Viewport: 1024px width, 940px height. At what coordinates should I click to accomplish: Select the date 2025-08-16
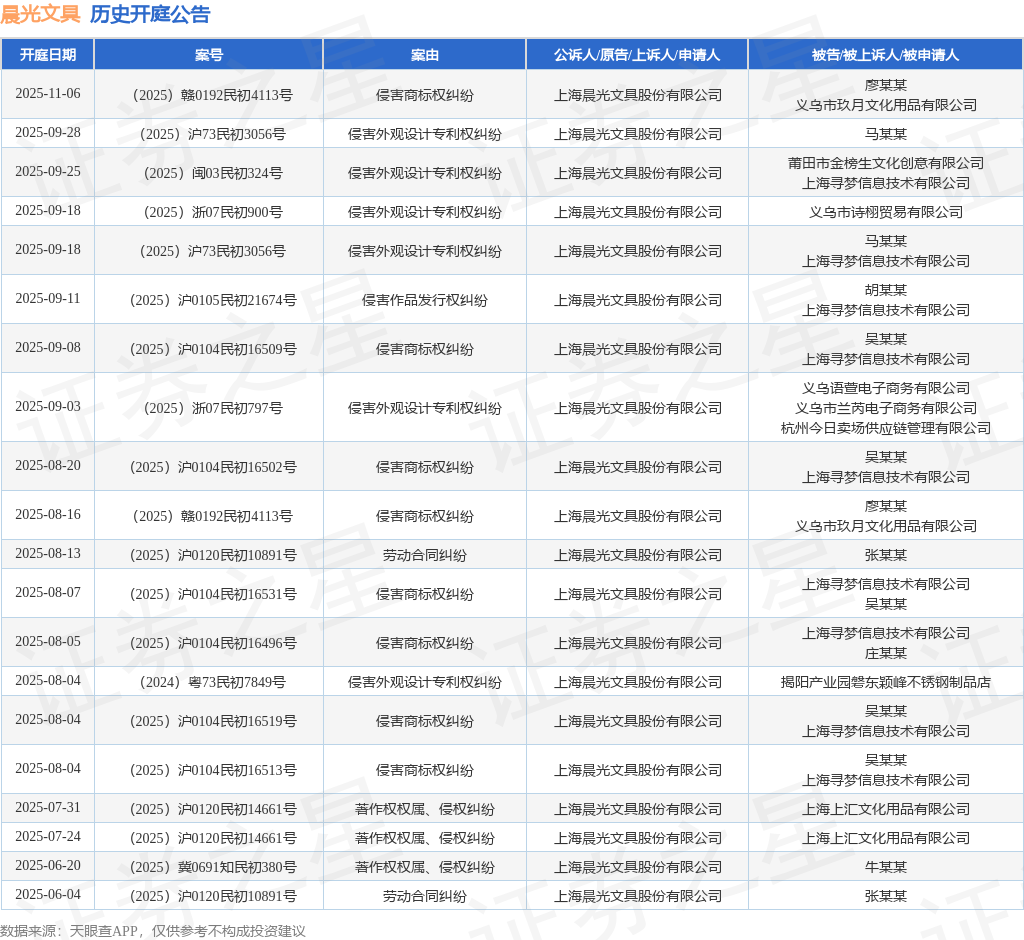point(48,515)
